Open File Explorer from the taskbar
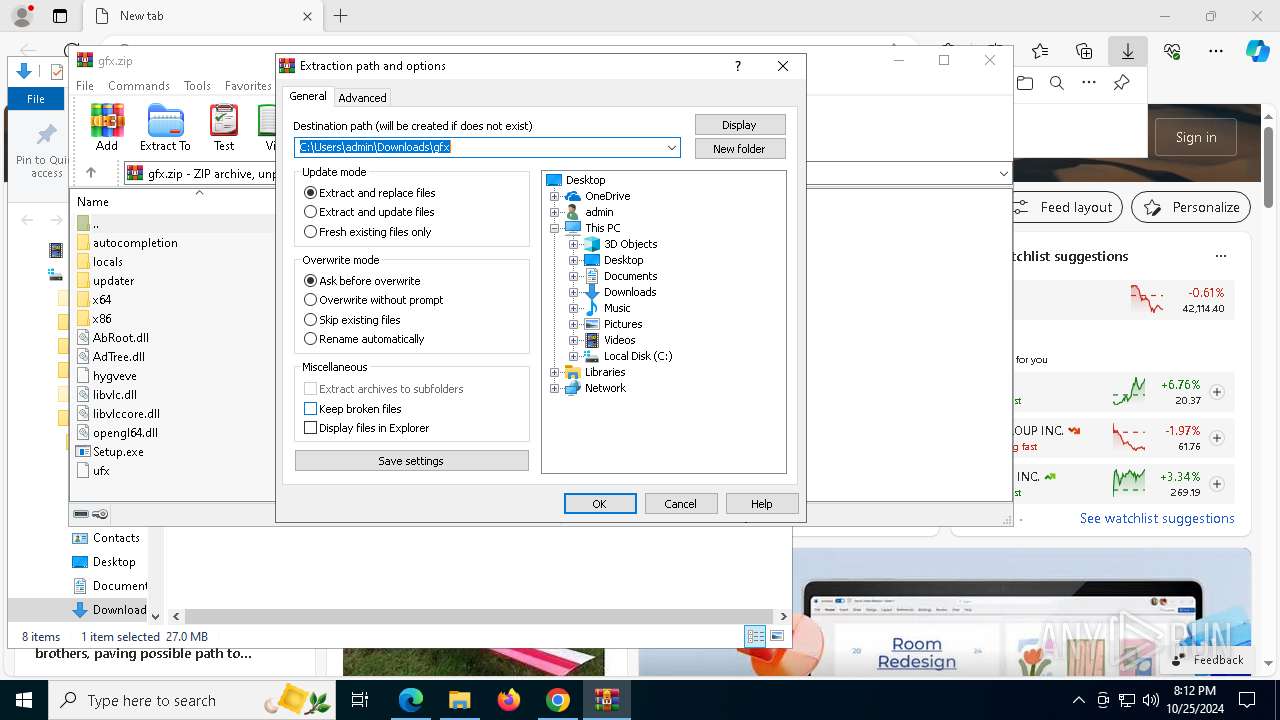1280x720 pixels. point(459,700)
